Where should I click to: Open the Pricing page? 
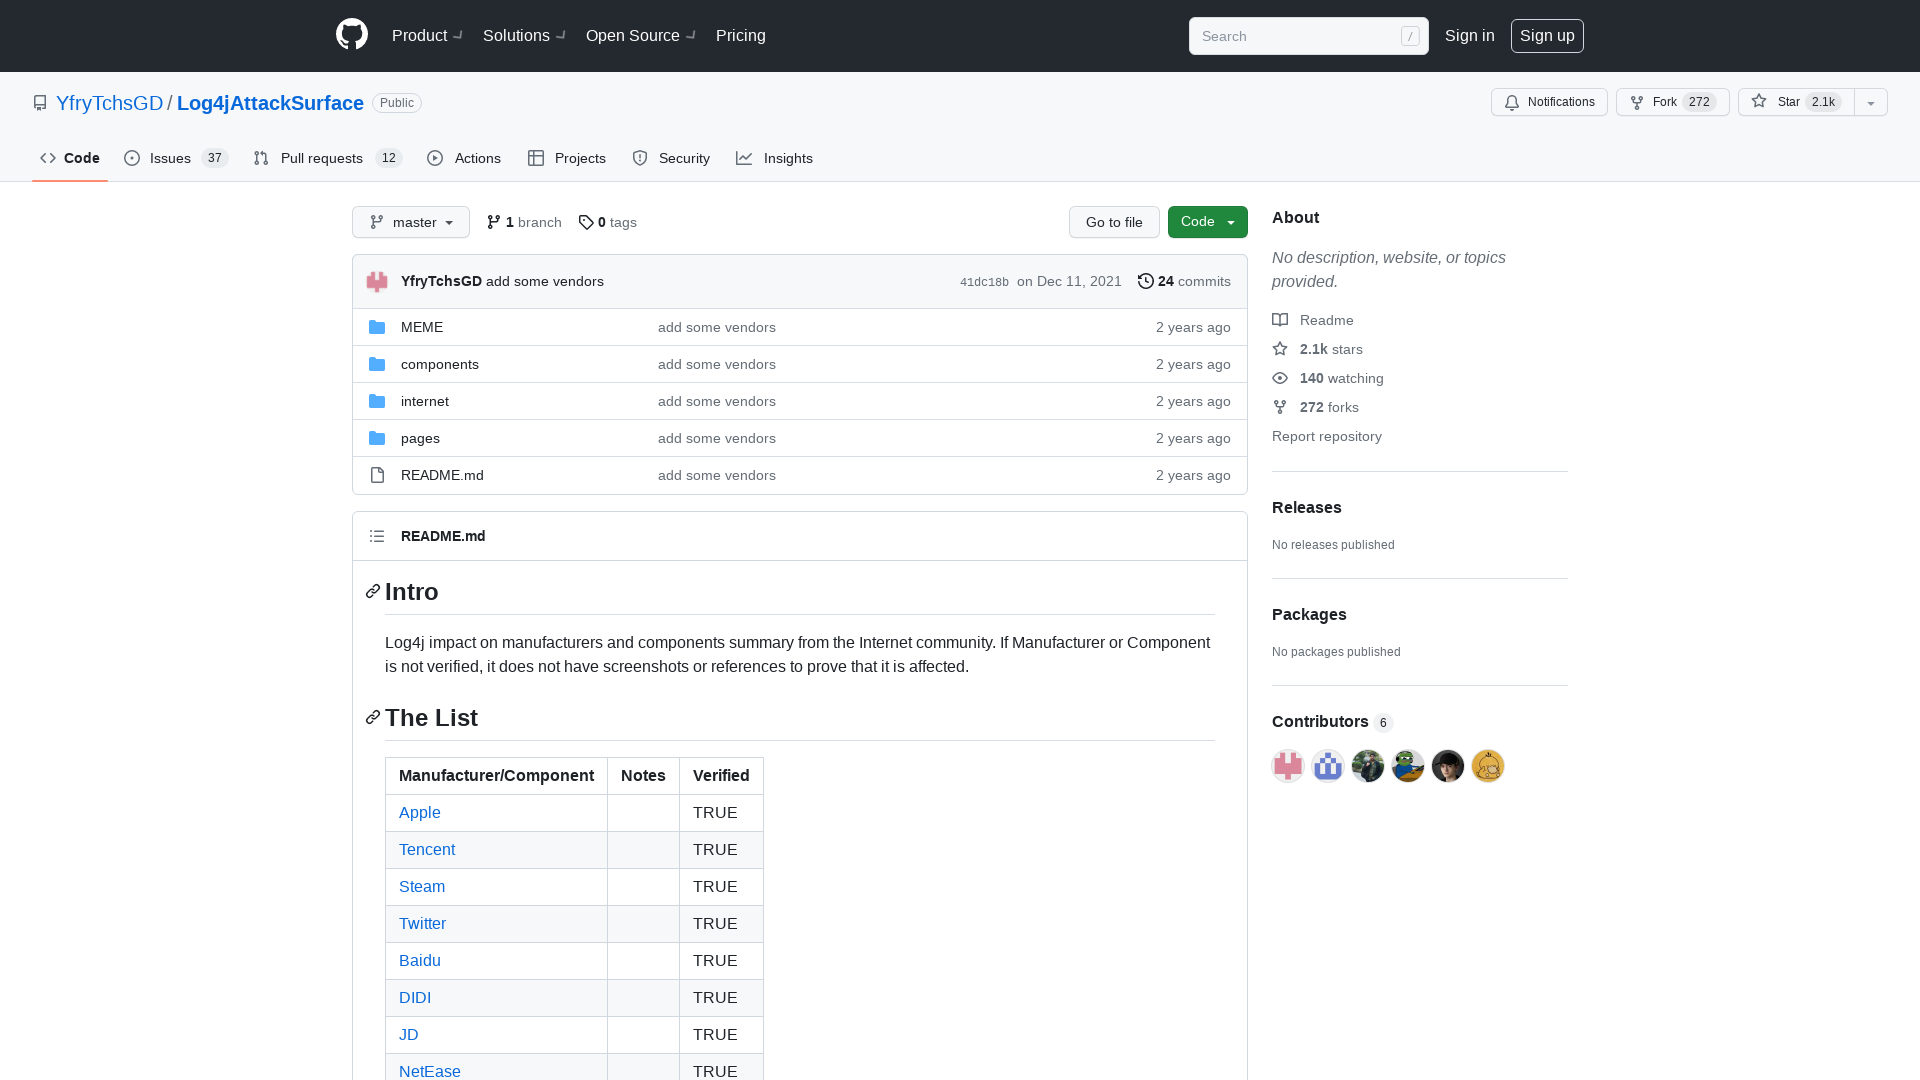point(741,35)
